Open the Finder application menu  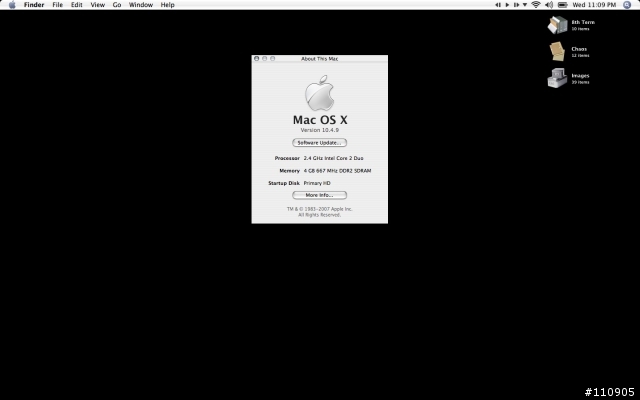(34, 5)
